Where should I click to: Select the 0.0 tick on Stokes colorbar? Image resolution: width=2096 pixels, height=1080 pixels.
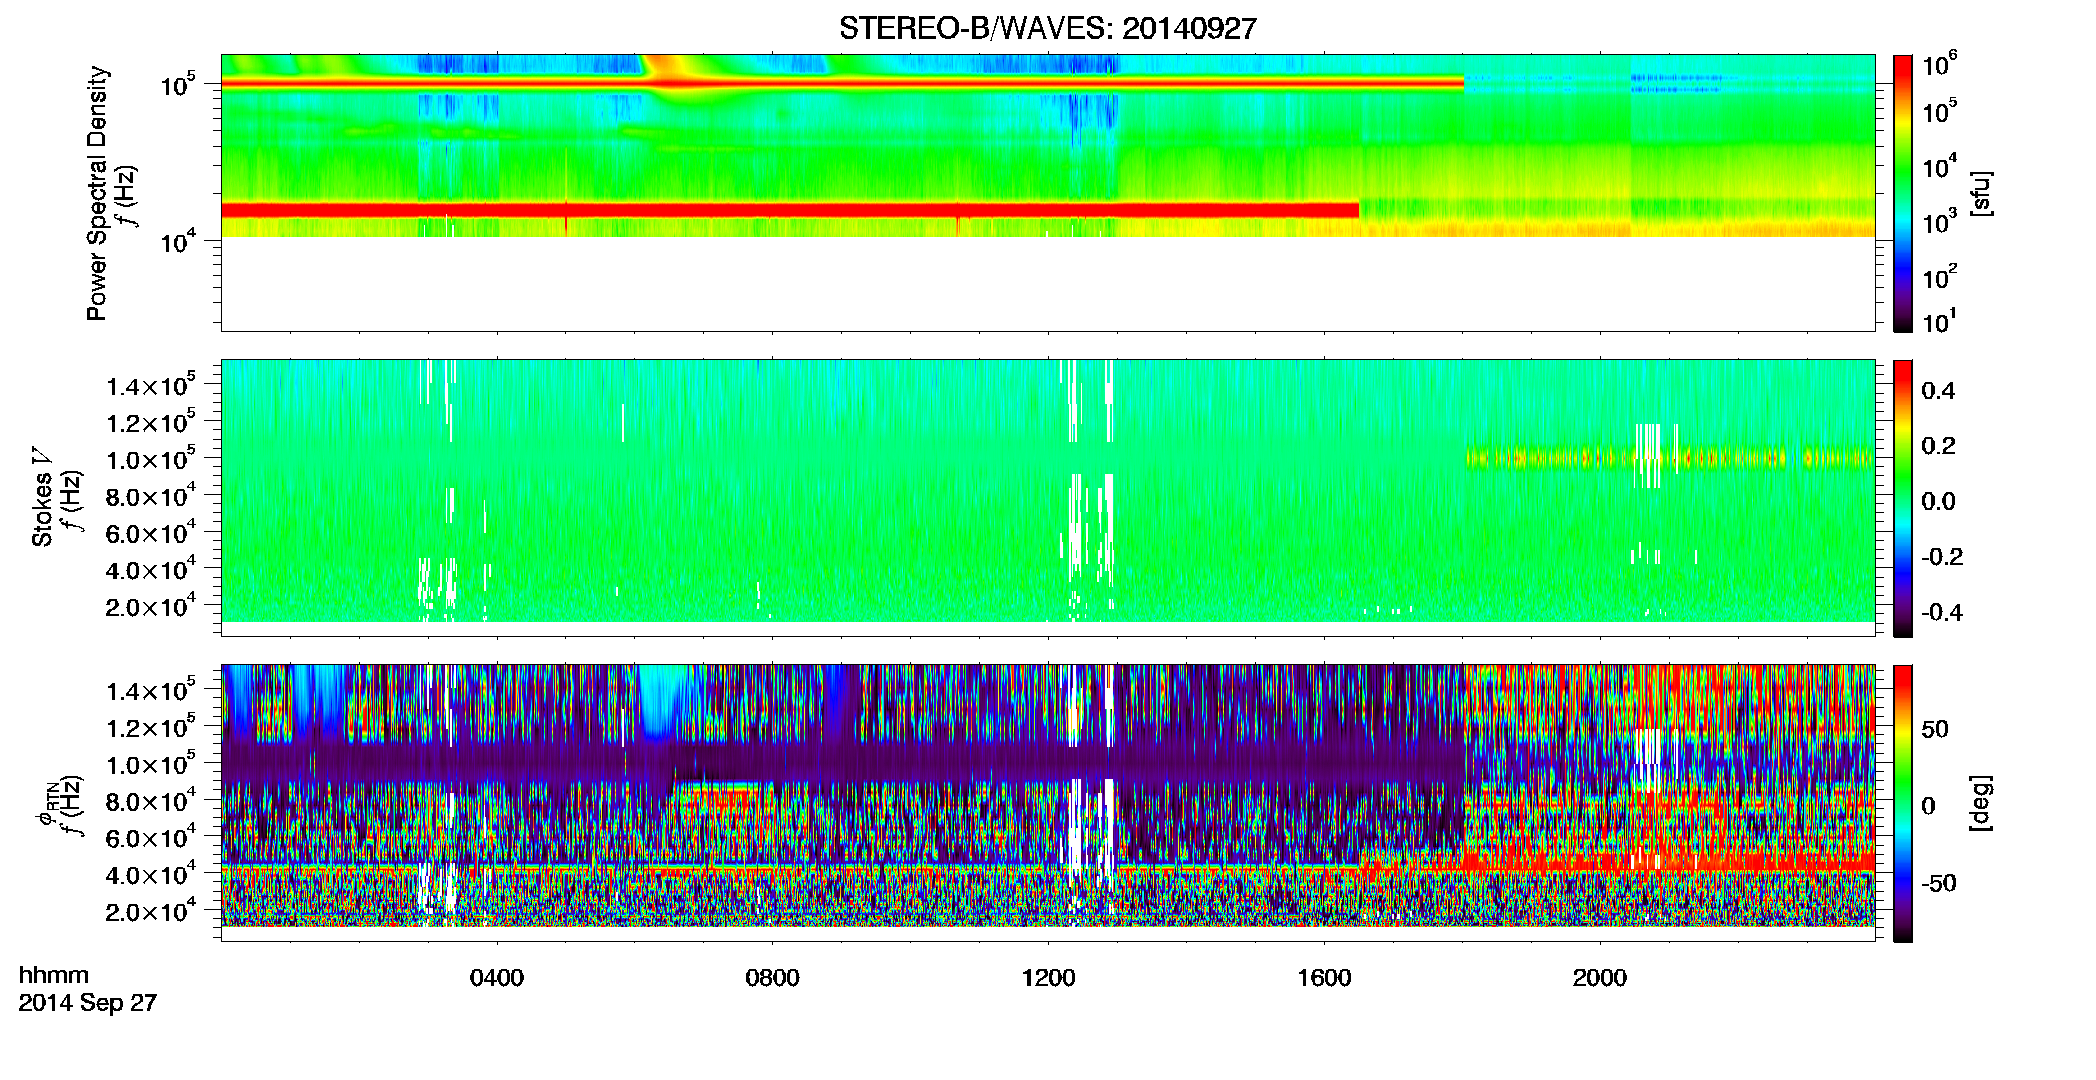(1938, 502)
